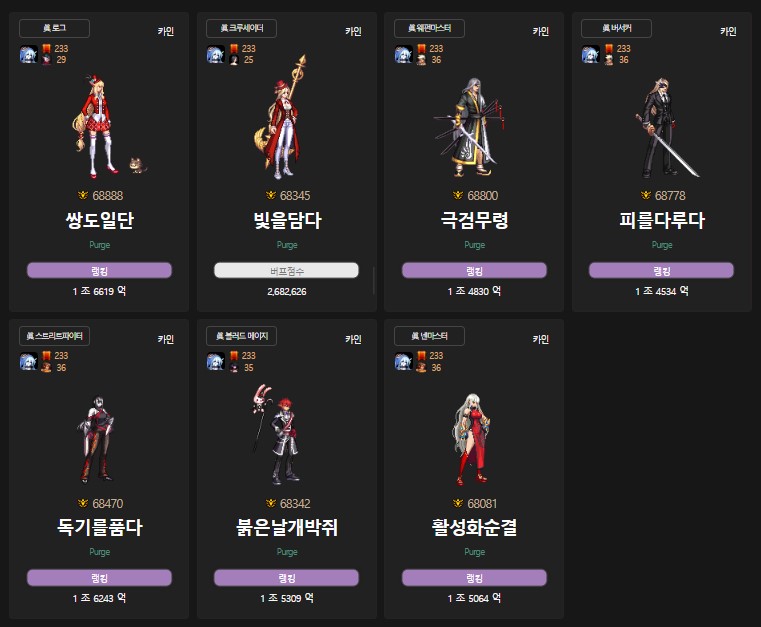This screenshot has width=761, height=627.
Task: Click the 피를다루다 berserker sprite
Action: (x=665, y=127)
